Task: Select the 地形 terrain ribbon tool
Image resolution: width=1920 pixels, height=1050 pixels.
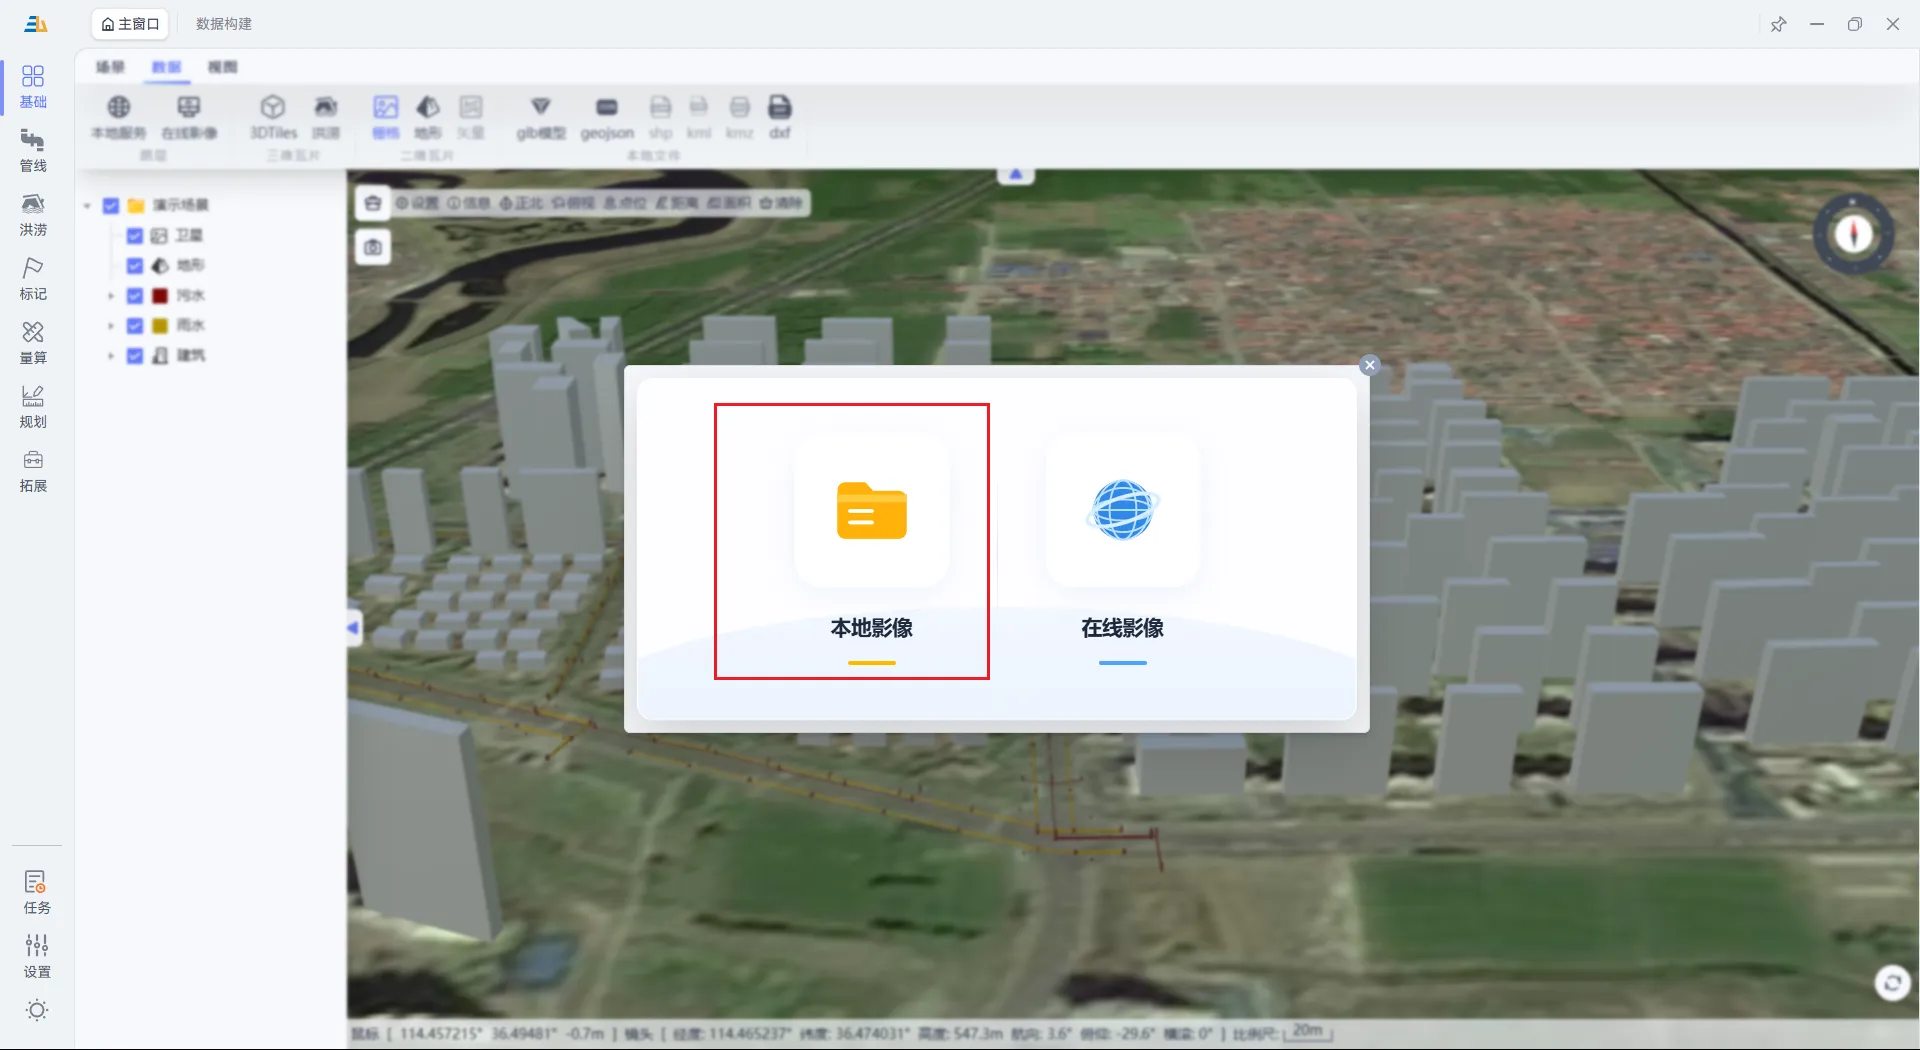Action: coord(428,117)
